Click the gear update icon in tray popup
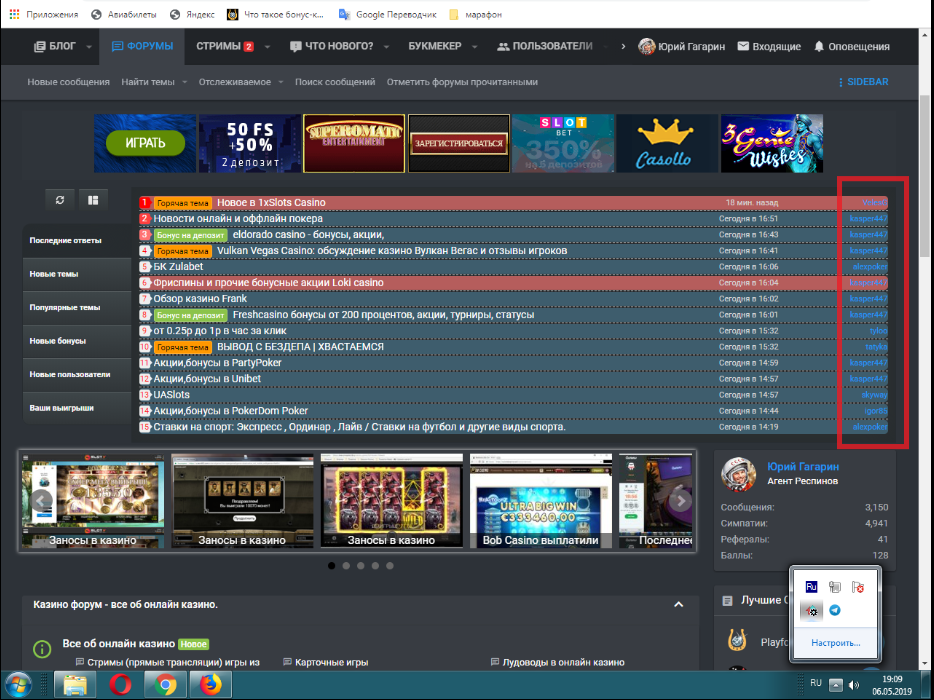The width and height of the screenshot is (934, 700). pos(811,611)
